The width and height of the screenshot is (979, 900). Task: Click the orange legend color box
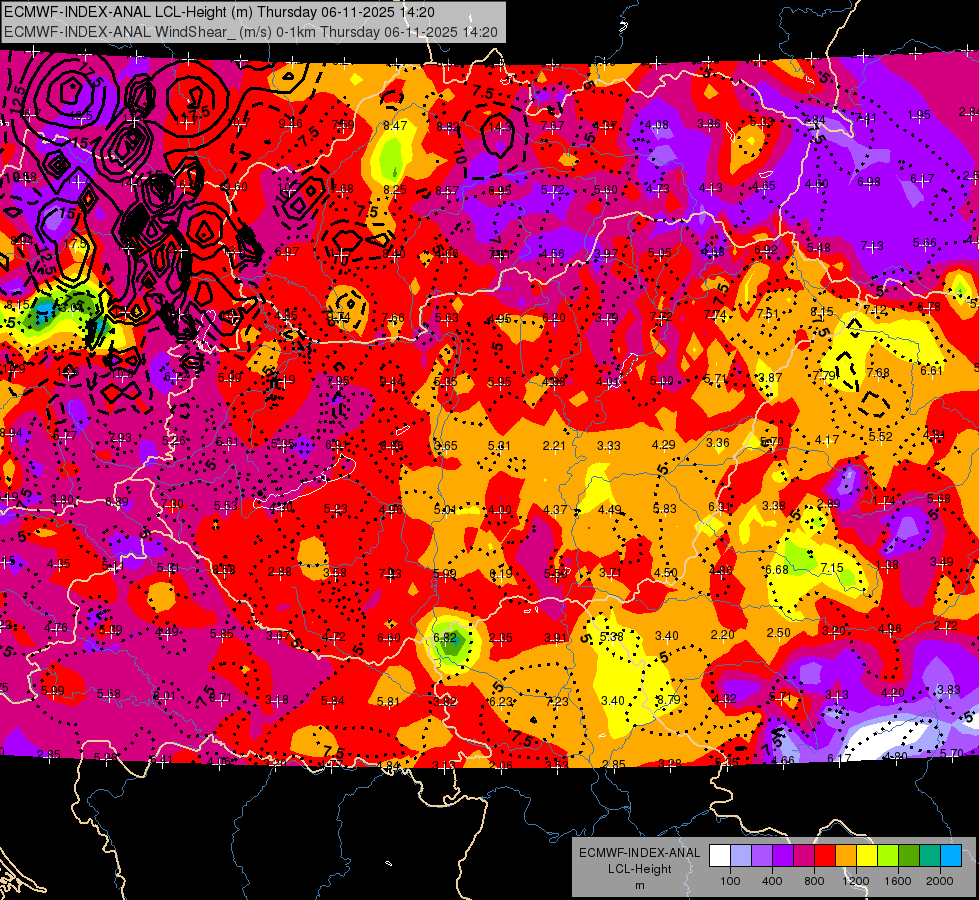(x=846, y=856)
